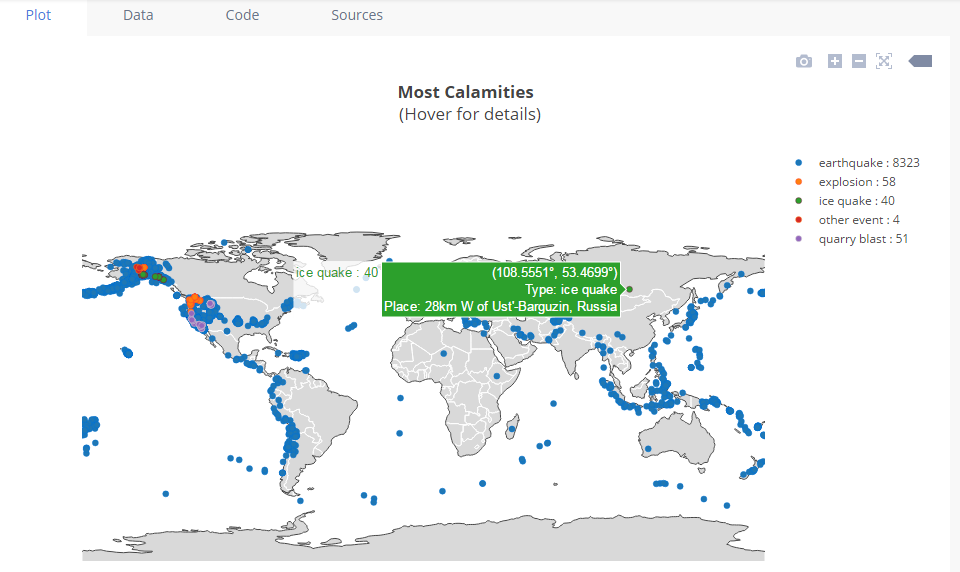960x572 pixels.
Task: Reset the map view icon
Action: (883, 61)
